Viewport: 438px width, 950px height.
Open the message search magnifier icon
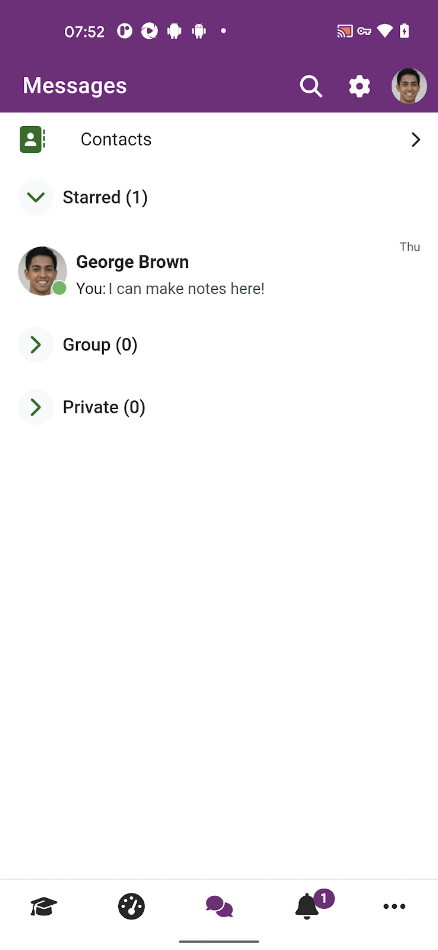point(311,87)
